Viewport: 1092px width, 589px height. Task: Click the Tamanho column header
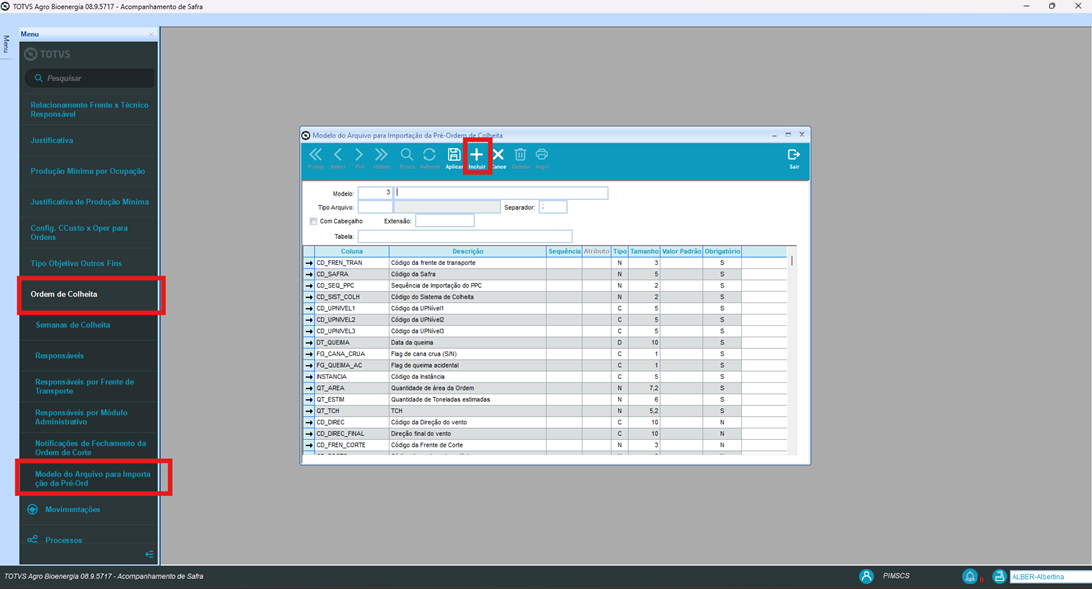point(644,251)
